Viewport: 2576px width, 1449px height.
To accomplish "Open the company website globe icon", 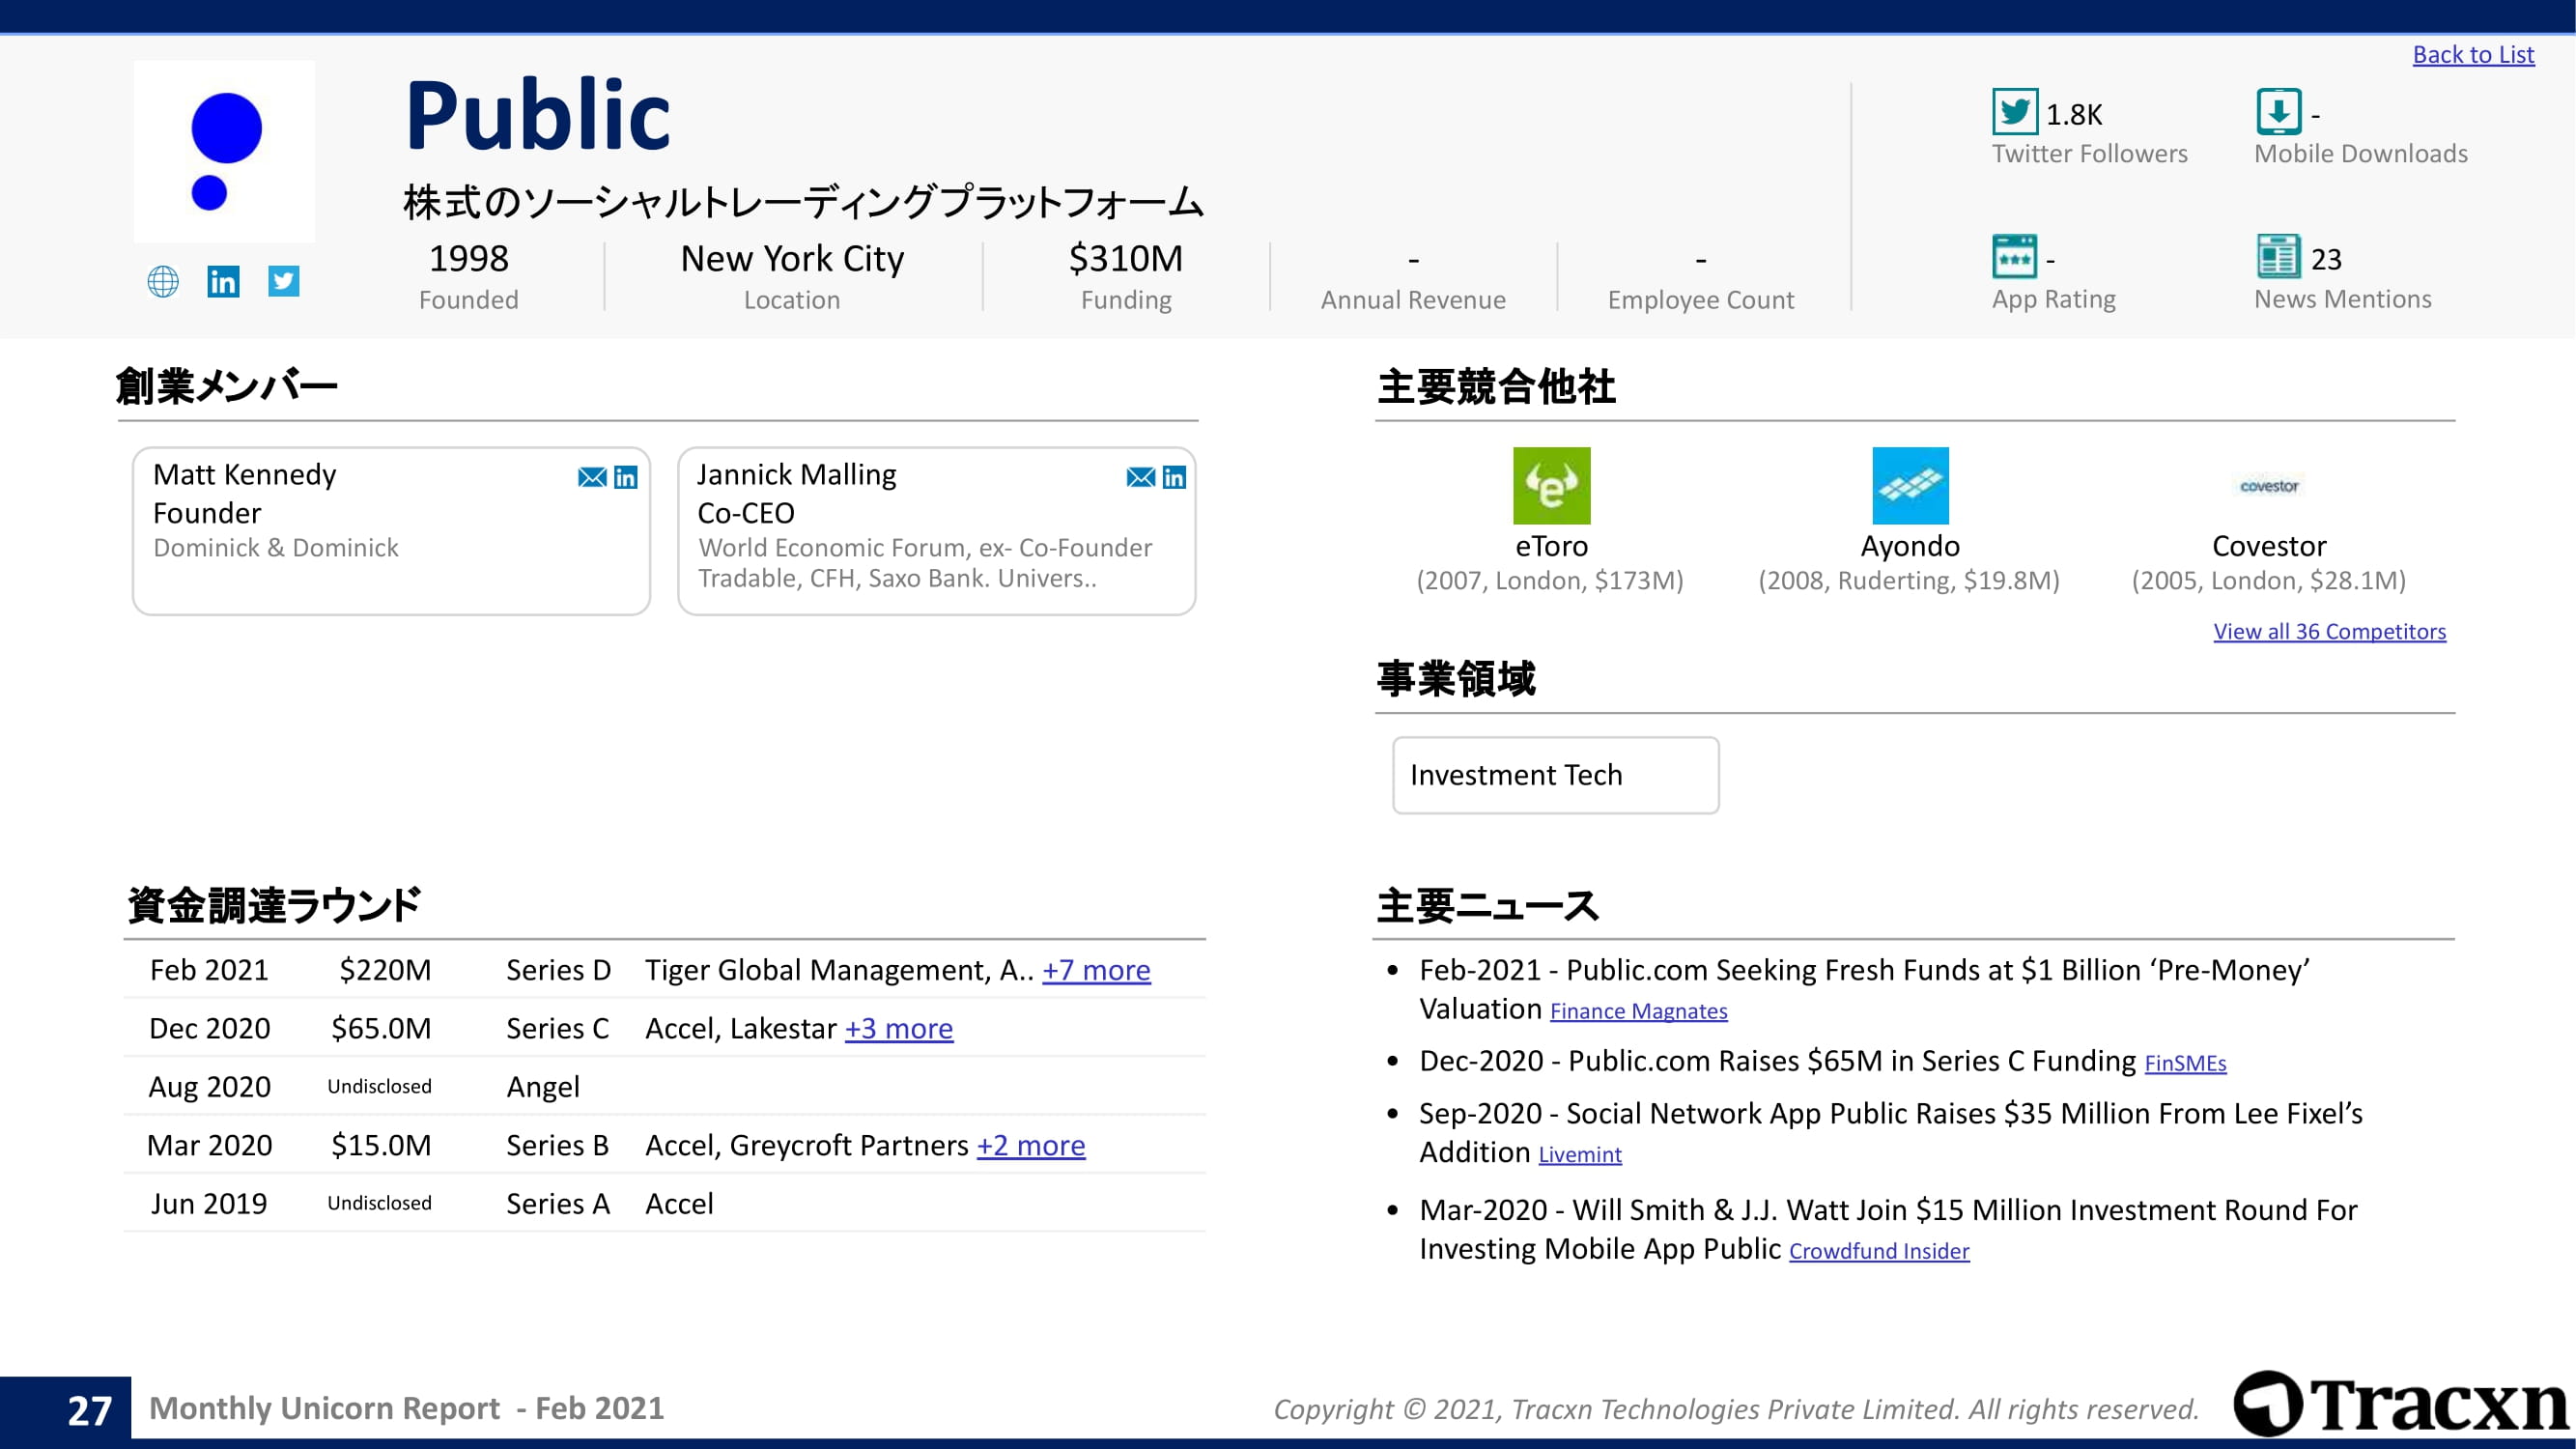I will [x=163, y=282].
